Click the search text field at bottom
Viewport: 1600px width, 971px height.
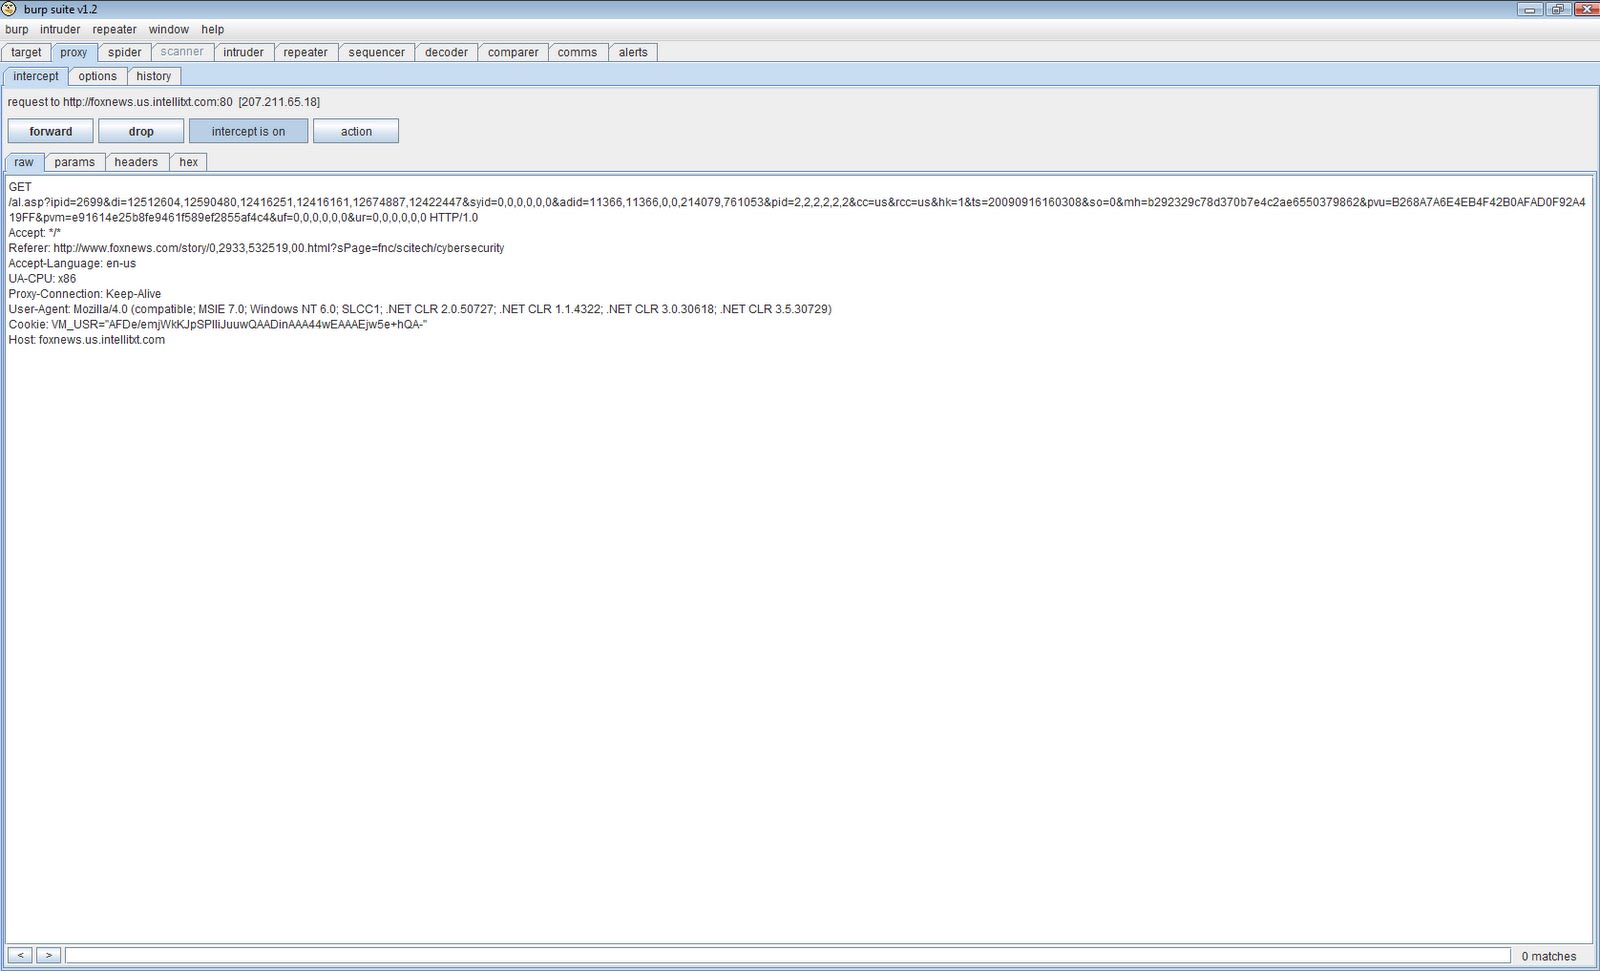click(788, 956)
